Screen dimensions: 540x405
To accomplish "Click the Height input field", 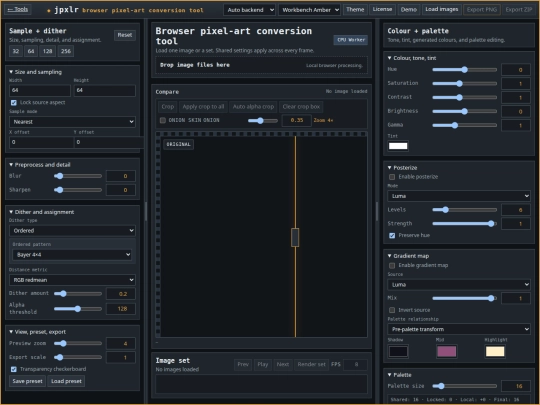I will click(105, 91).
